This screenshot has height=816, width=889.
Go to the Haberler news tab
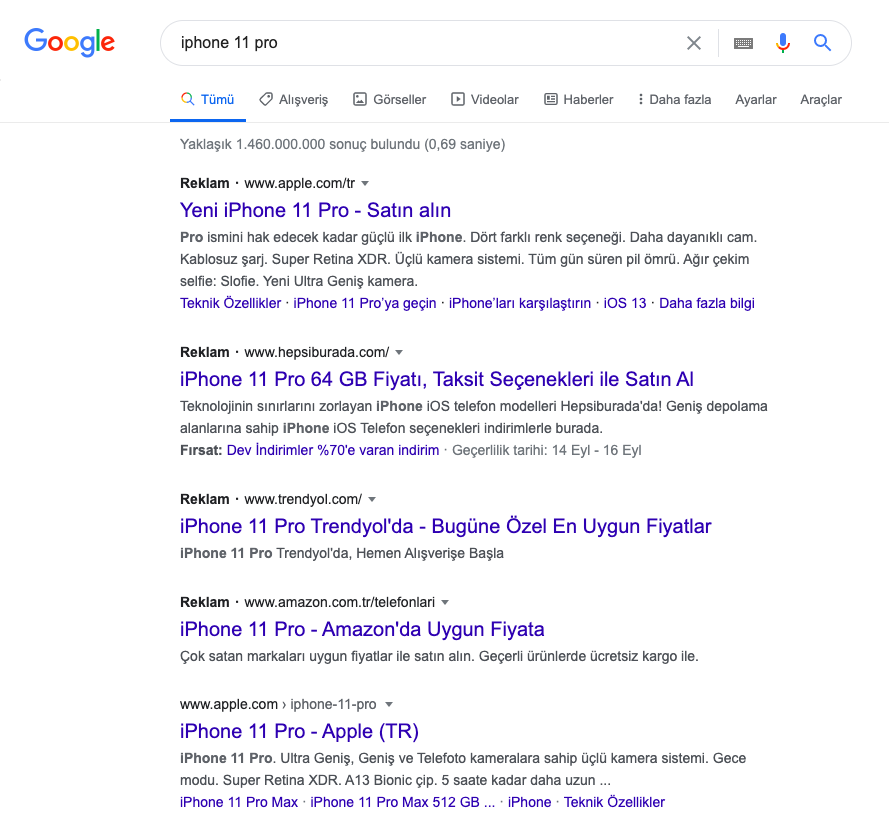pos(579,99)
